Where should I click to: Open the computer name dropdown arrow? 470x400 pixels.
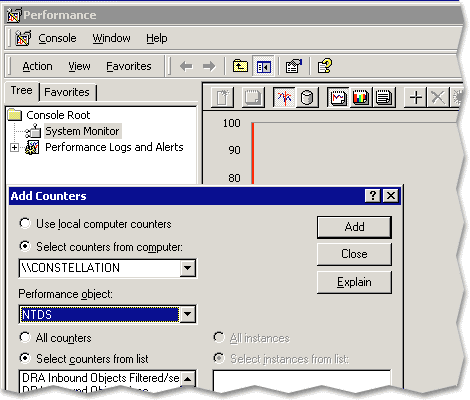pos(188,268)
